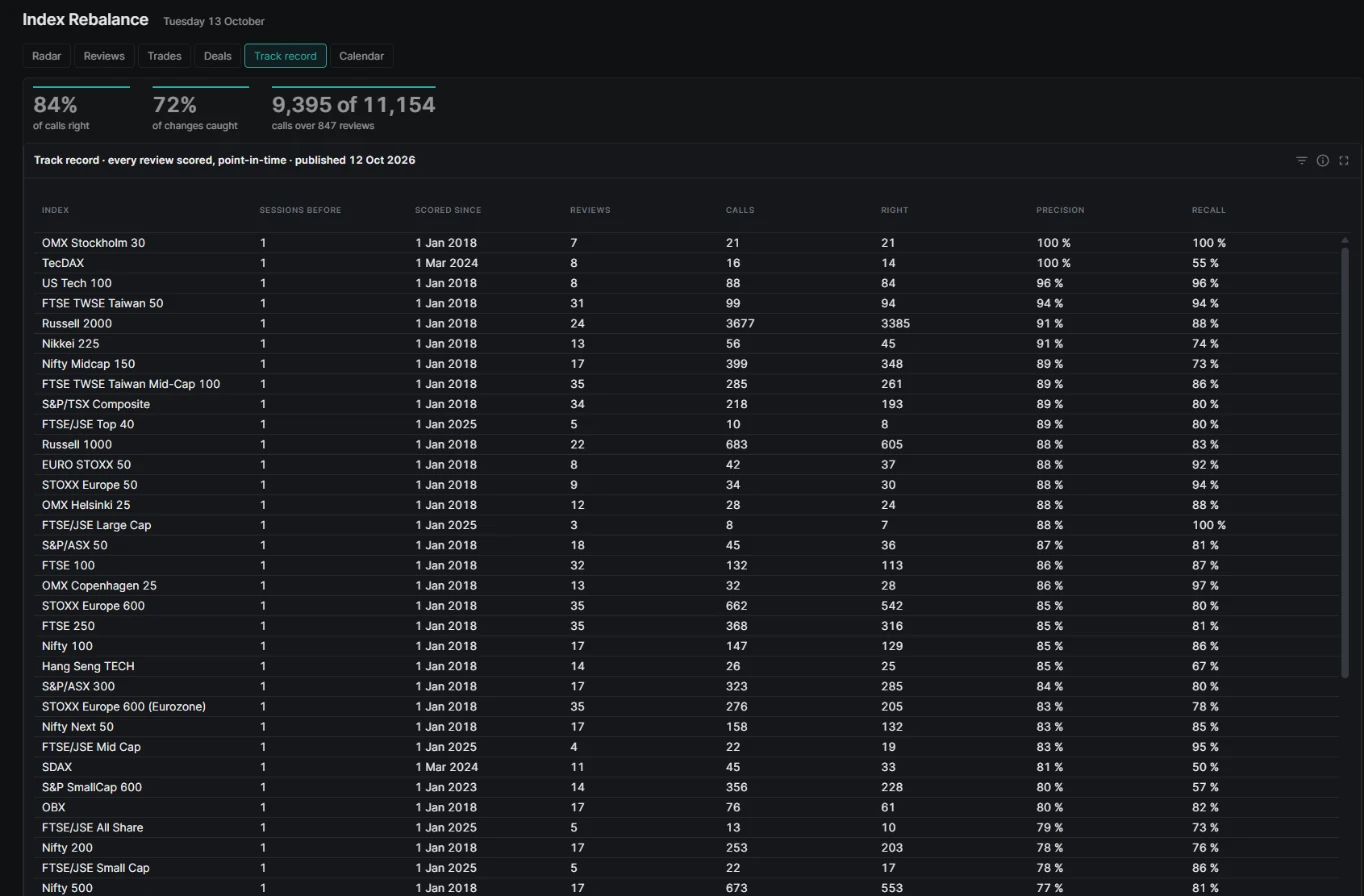Select the OMX Stockholm 30 row
1364x896 pixels.
[686, 243]
